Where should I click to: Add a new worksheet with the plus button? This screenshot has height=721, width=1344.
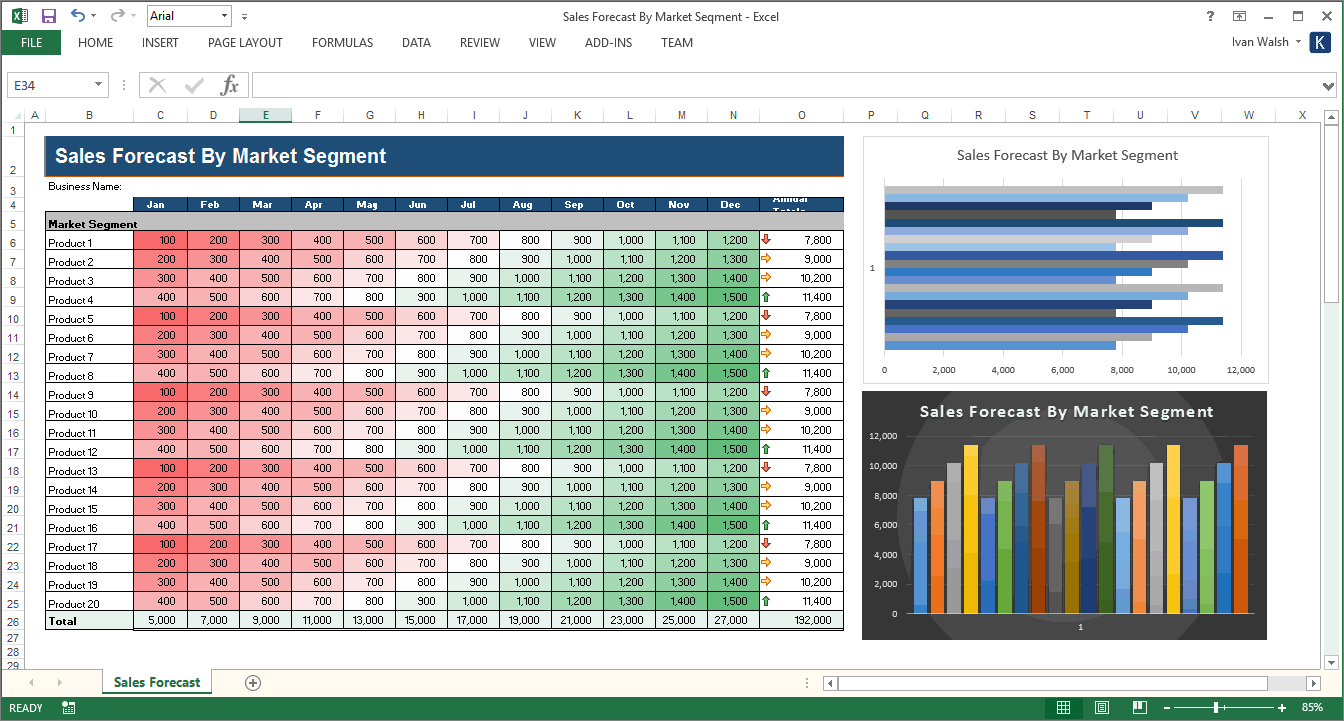click(252, 682)
